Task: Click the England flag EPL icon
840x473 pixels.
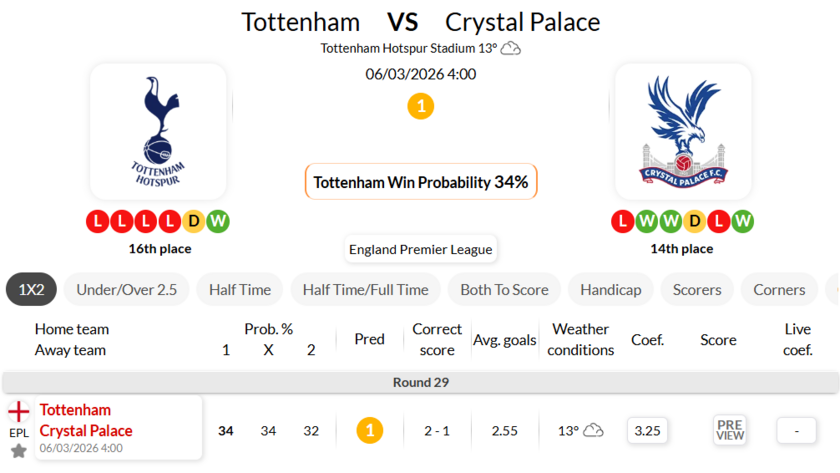Action: pos(18,412)
